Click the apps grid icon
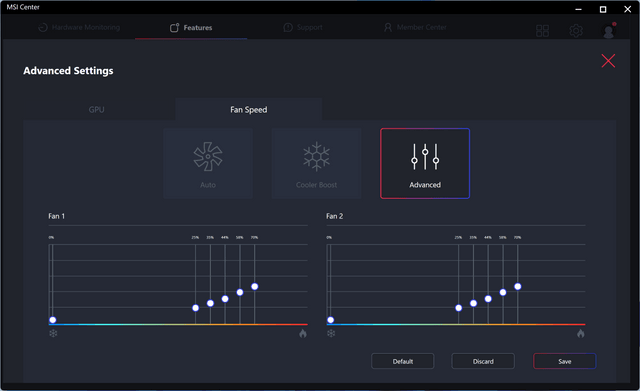 tap(542, 31)
